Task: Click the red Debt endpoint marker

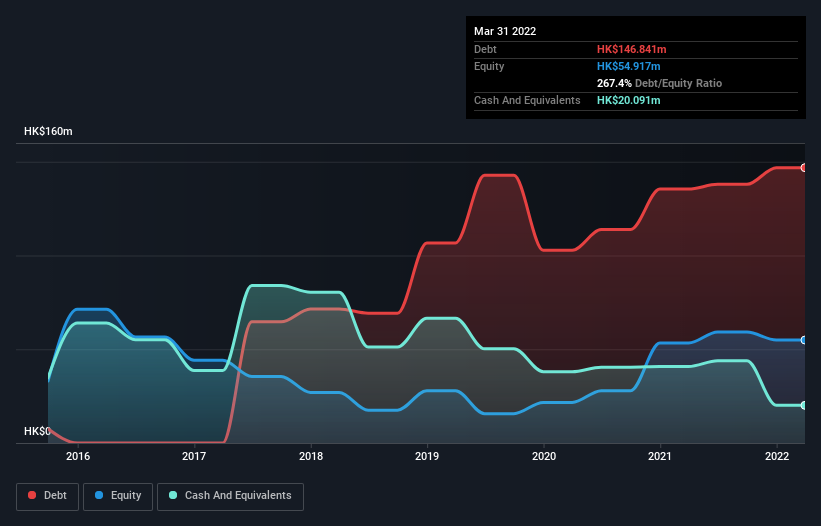Action: tap(804, 168)
